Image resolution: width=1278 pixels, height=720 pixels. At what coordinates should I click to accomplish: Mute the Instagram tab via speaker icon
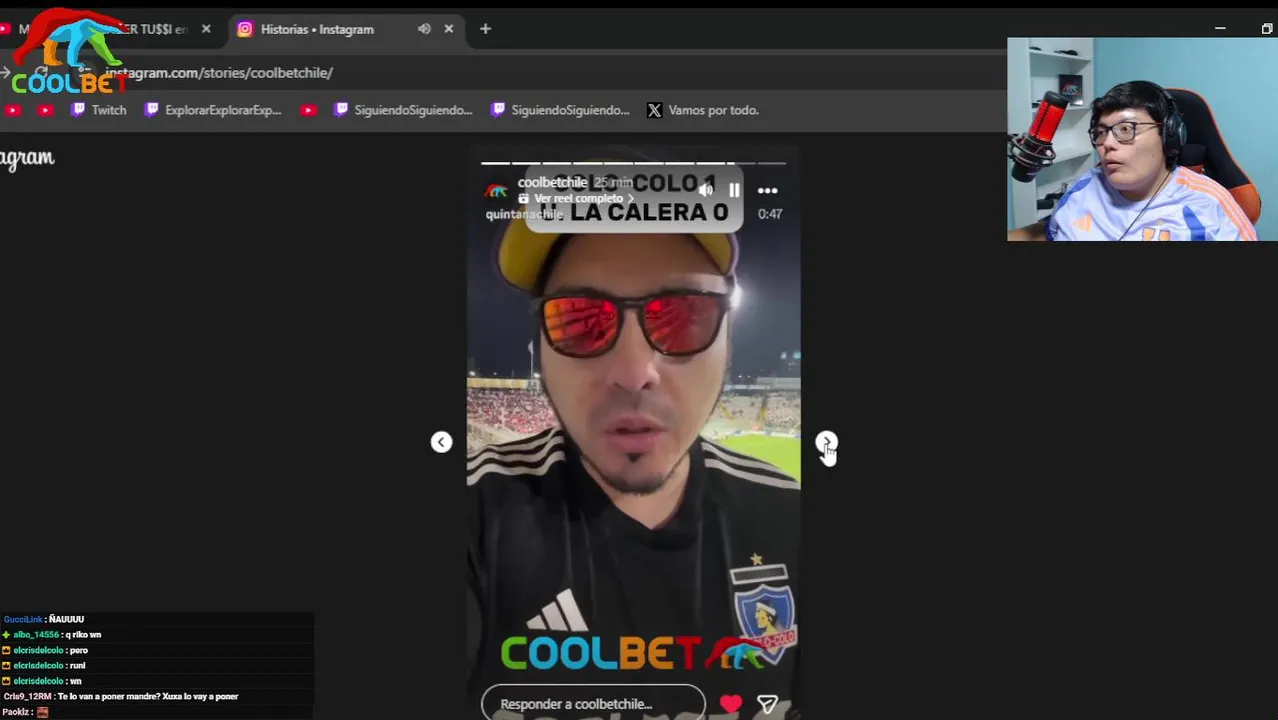point(424,29)
